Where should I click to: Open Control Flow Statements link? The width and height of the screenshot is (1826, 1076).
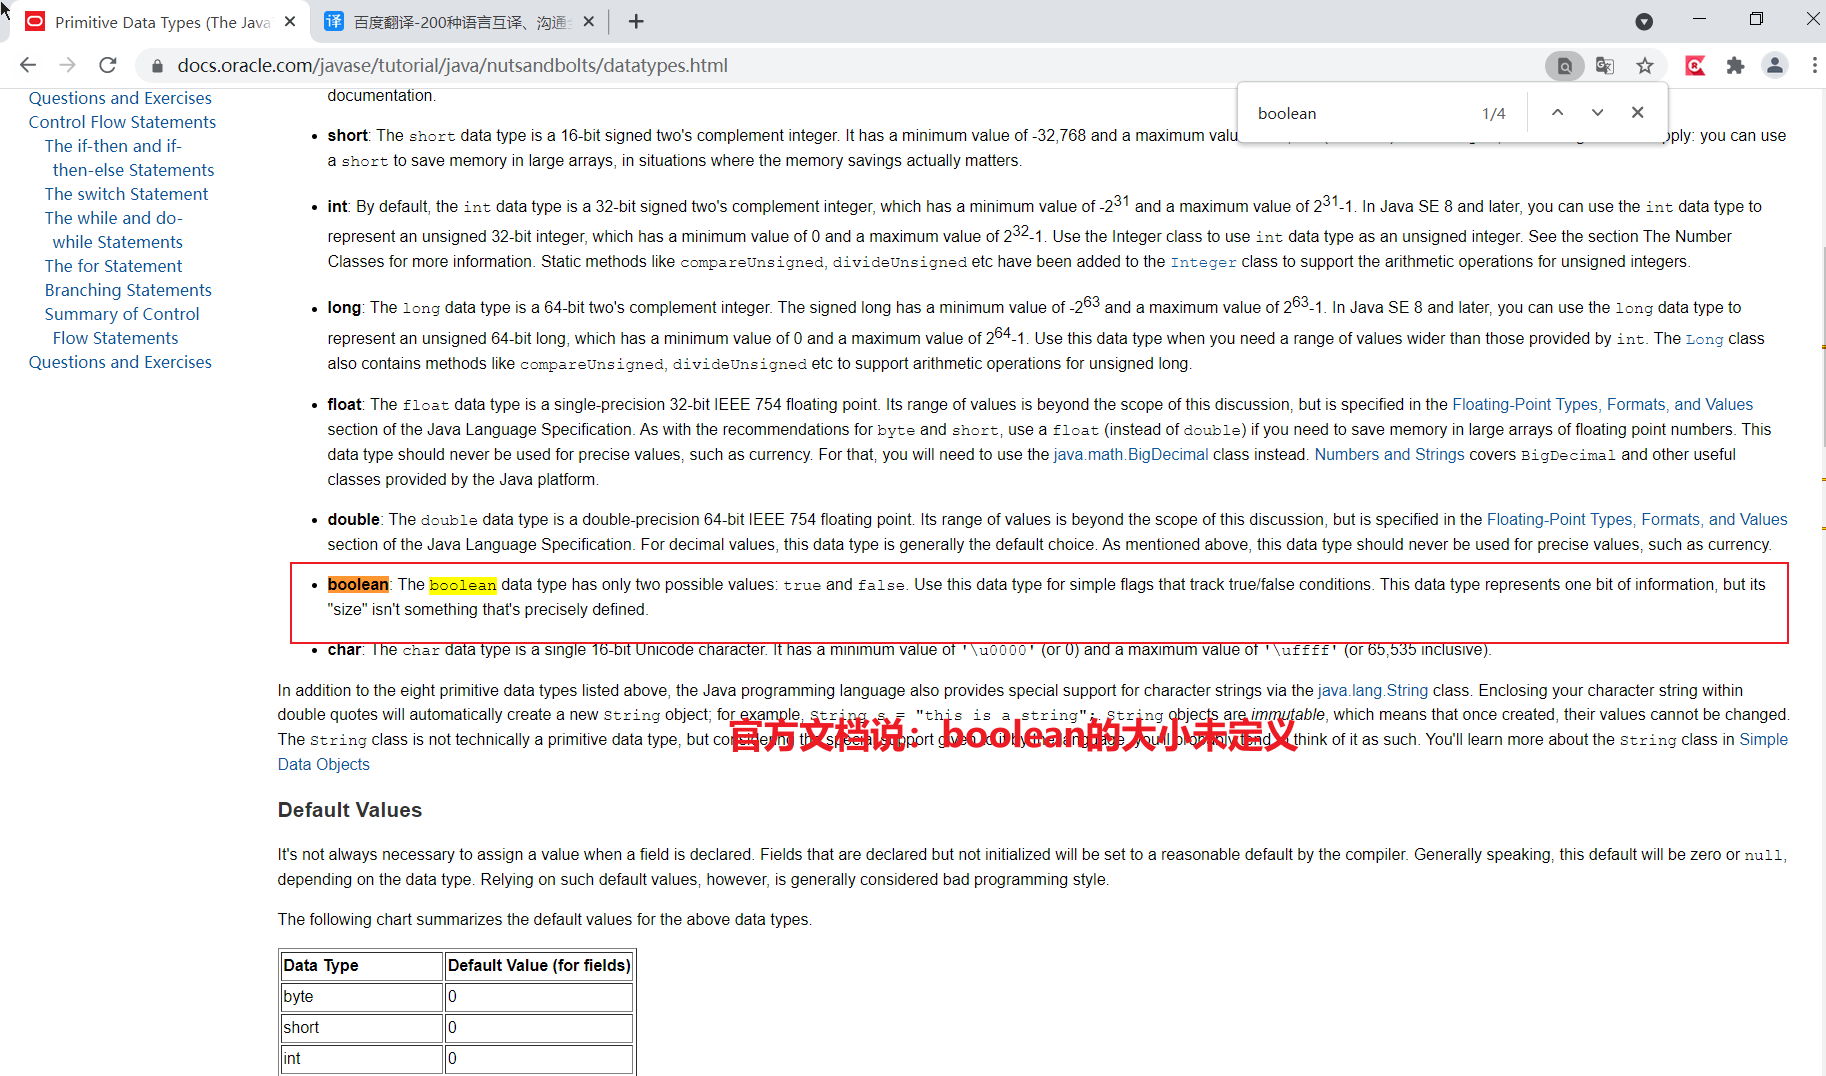[x=122, y=122]
